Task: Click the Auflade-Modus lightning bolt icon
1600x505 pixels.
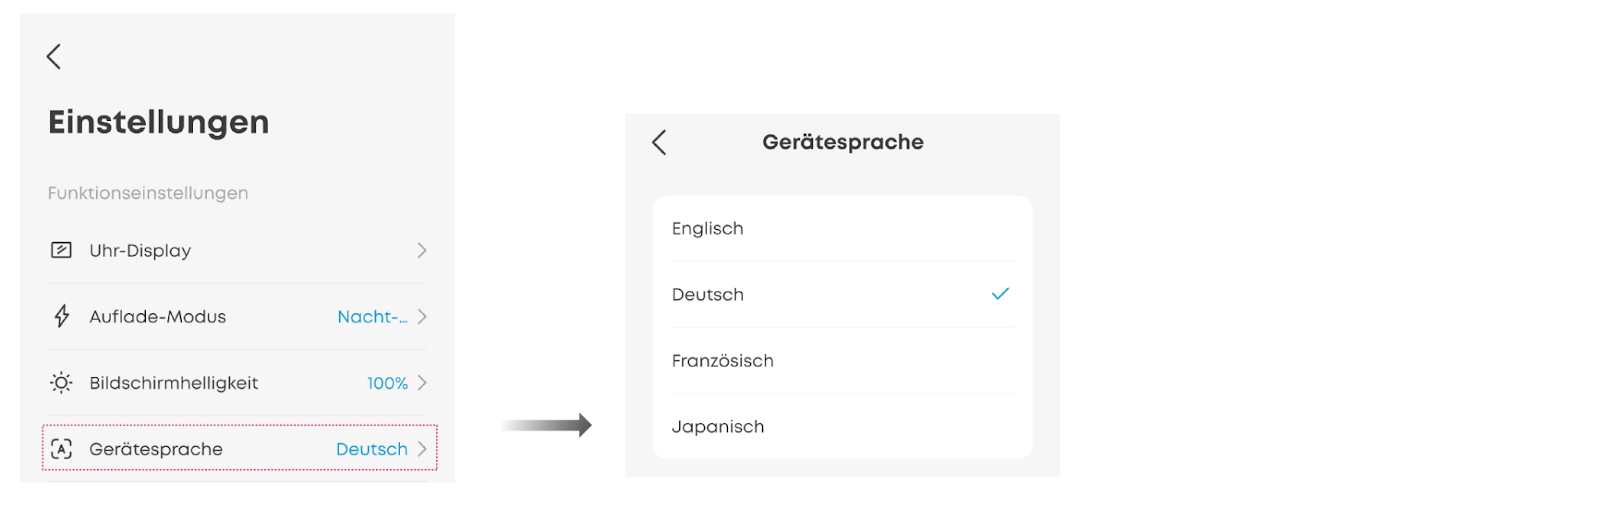Action: [61, 317]
